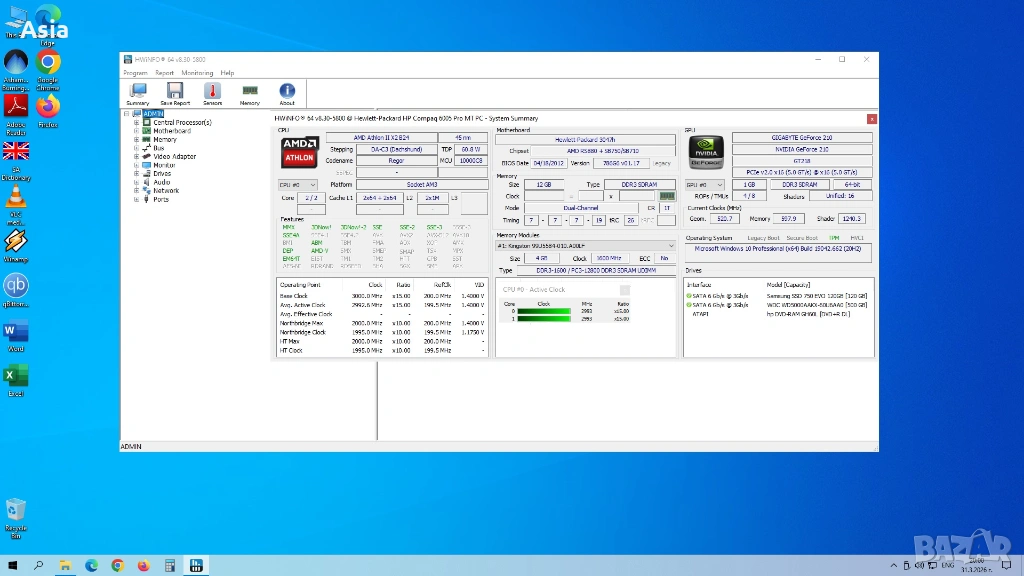The height and width of the screenshot is (576, 1024).
Task: Open the memory module selection dropdown
Action: click(586, 245)
